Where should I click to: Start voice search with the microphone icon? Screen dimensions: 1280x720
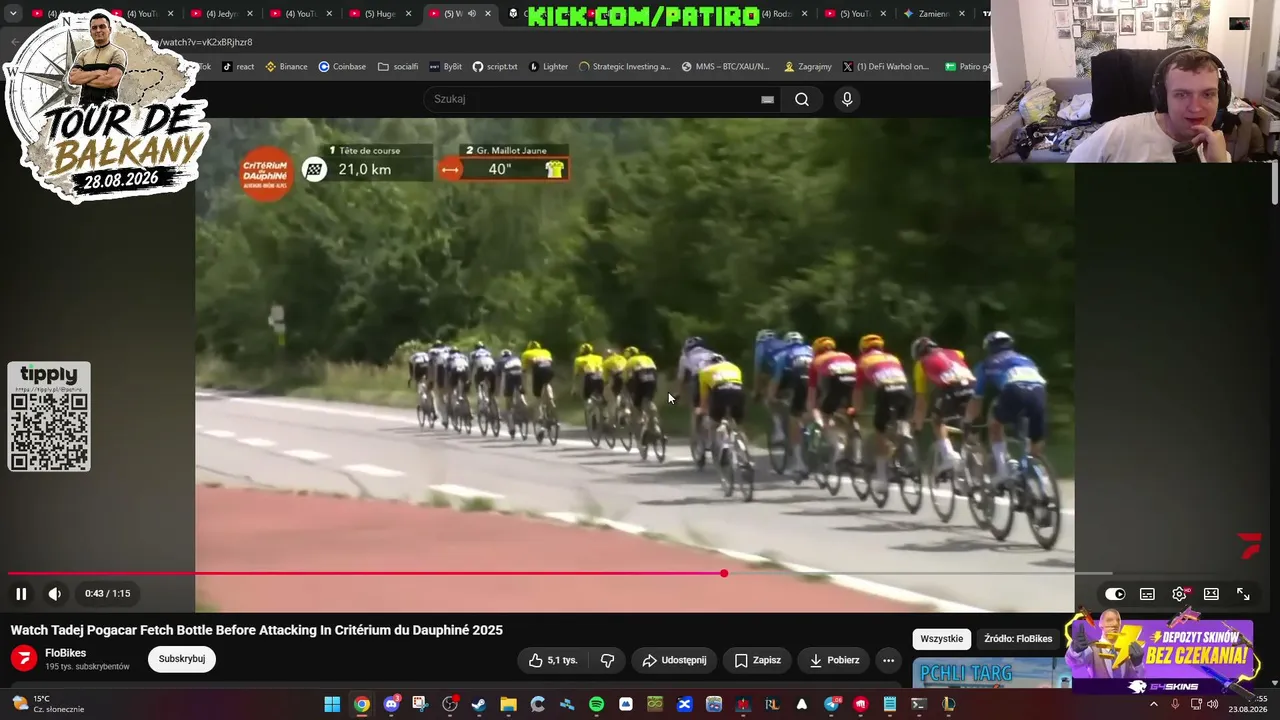click(x=847, y=99)
